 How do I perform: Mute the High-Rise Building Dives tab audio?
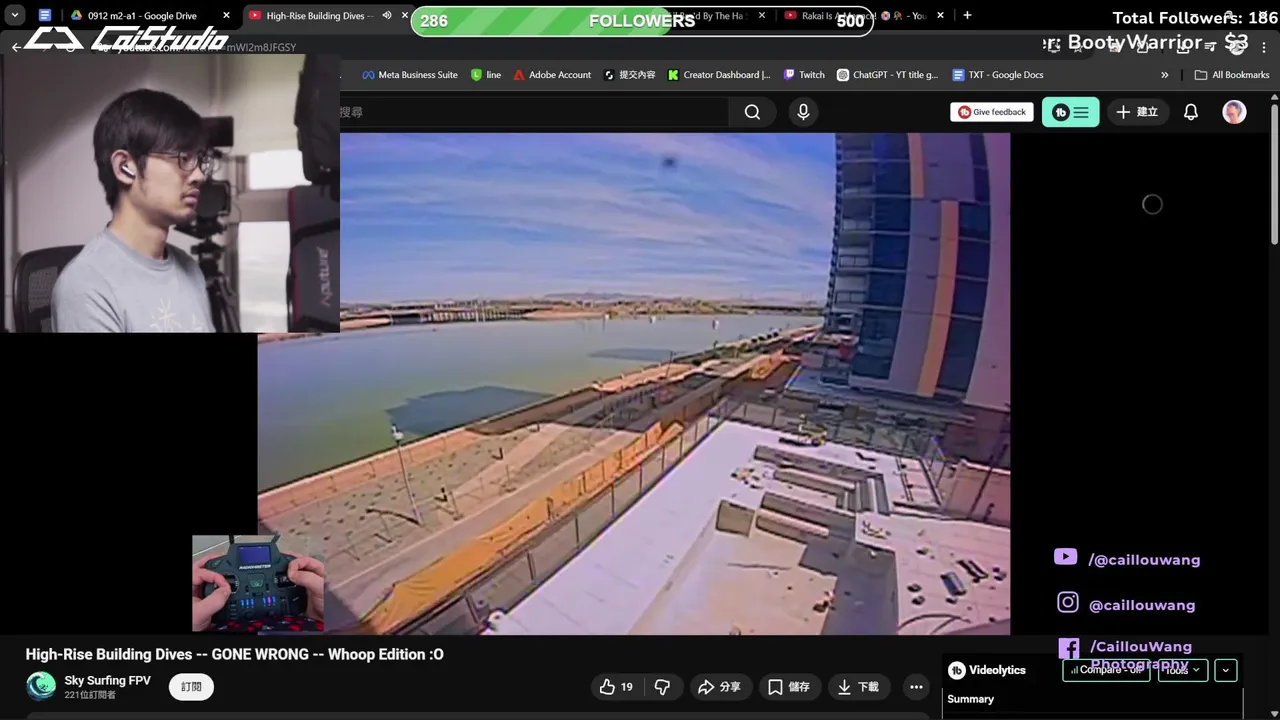tap(387, 15)
